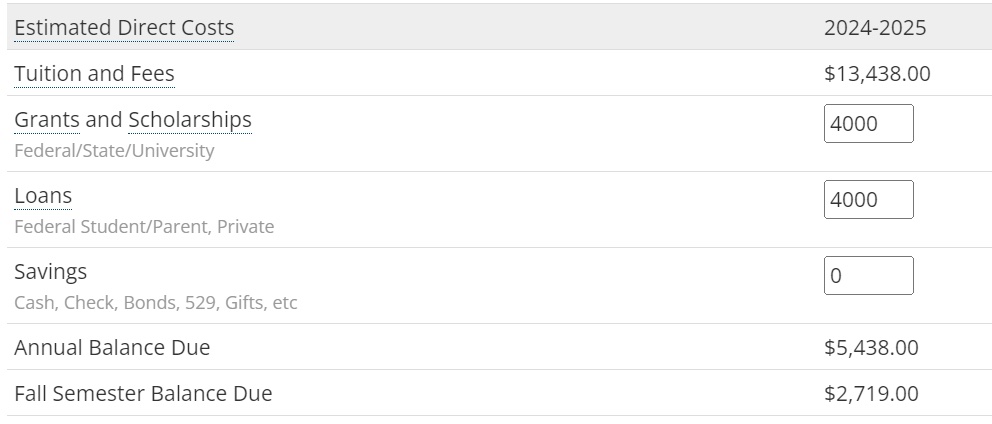Click the Tuition and Fees underlined term
This screenshot has width=992, height=424.
point(94,73)
